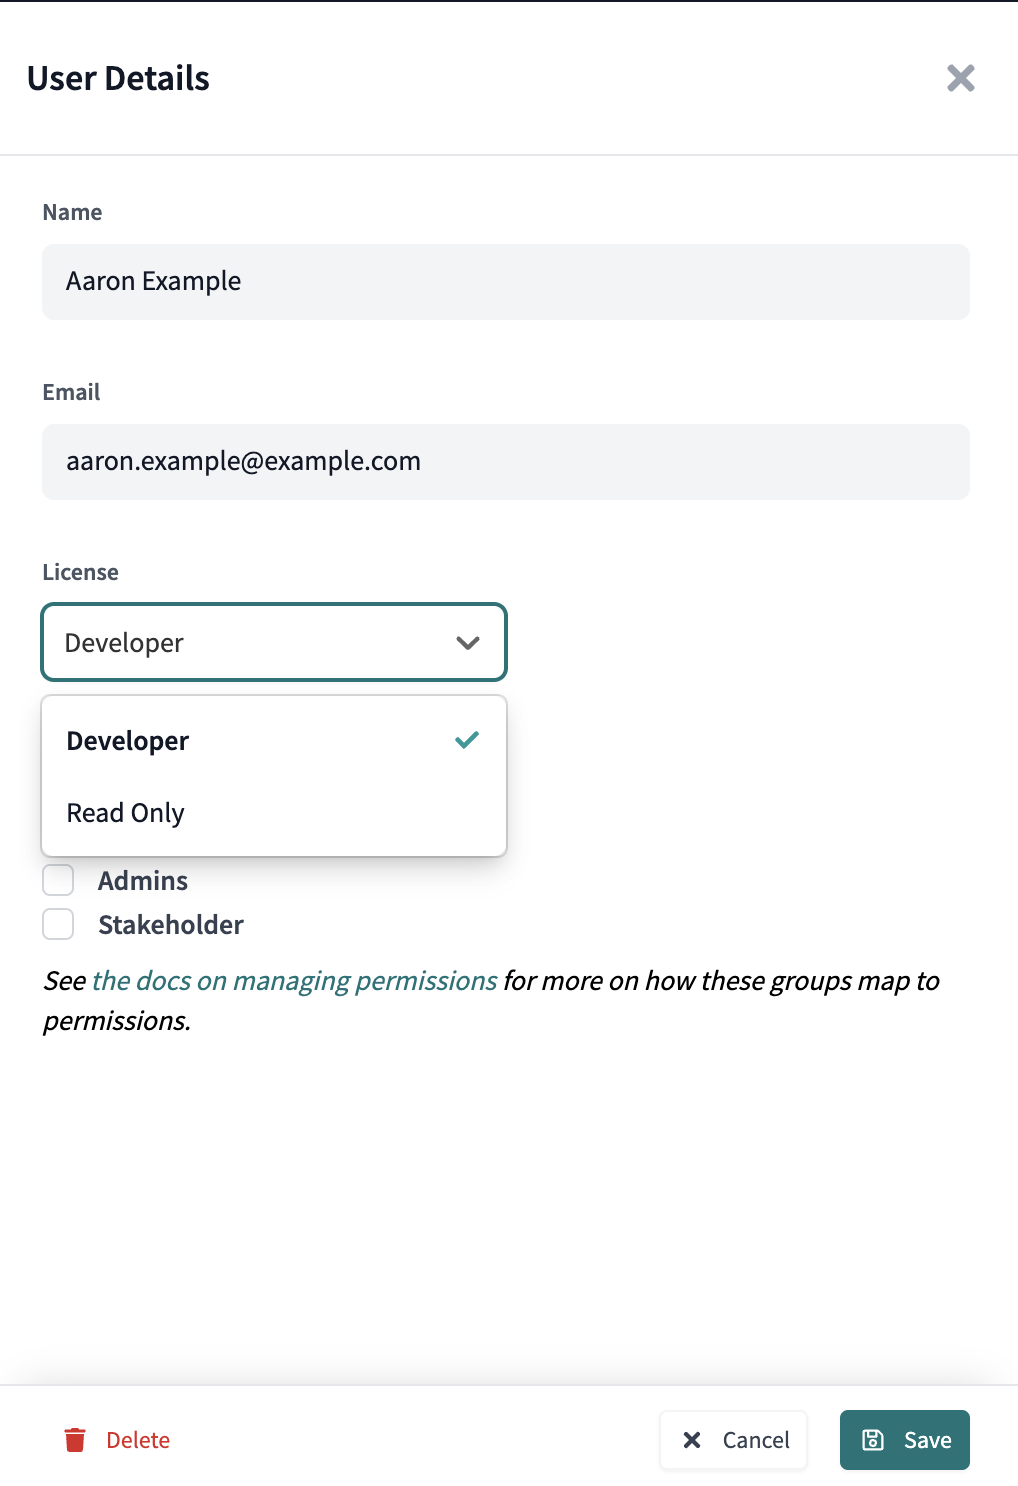
Task: Click the Save button
Action: point(904,1440)
